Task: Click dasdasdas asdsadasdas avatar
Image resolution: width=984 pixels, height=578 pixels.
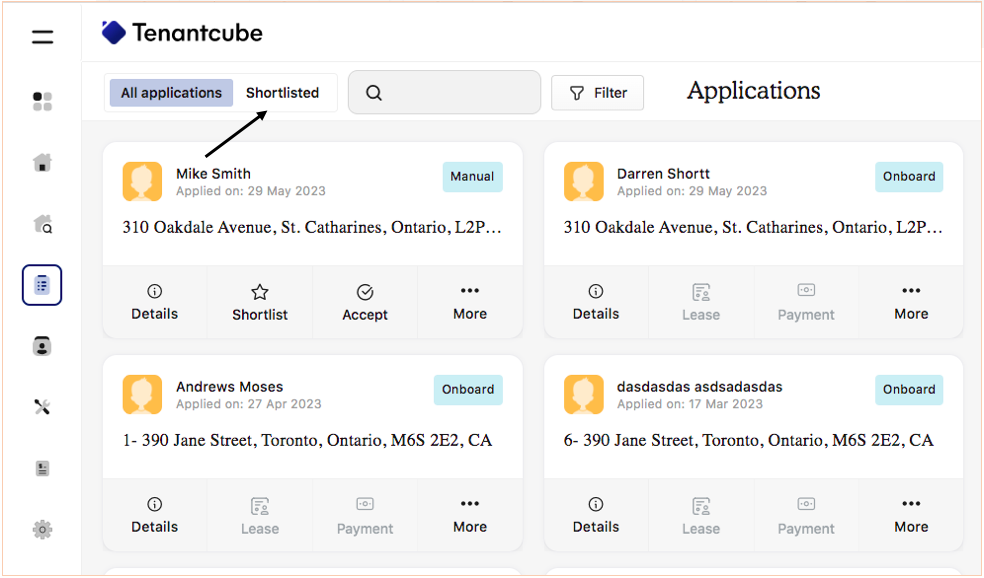Action: (584, 395)
